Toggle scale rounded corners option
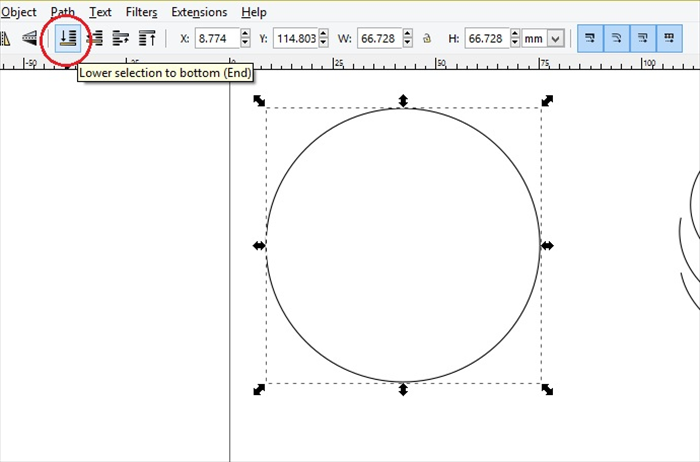700x462 pixels. point(617,38)
